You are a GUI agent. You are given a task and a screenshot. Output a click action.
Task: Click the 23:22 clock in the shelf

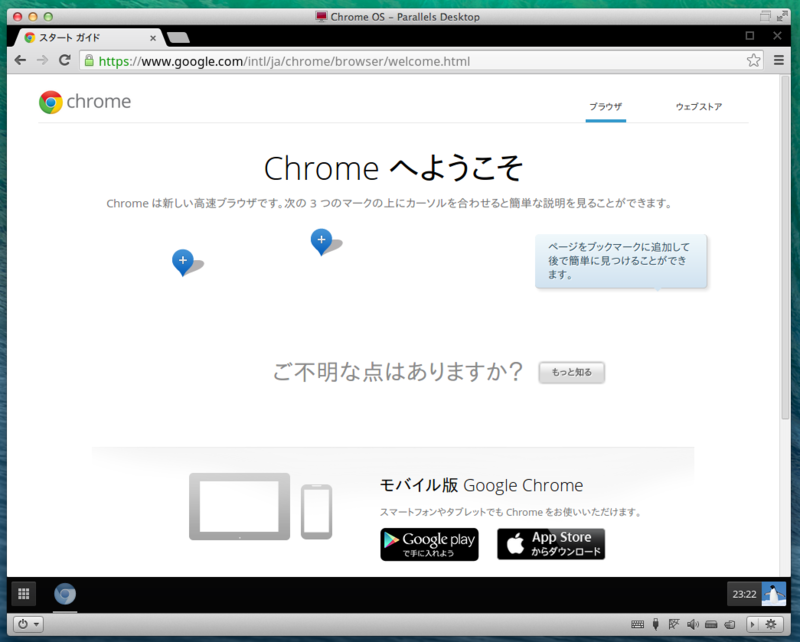tap(744, 594)
